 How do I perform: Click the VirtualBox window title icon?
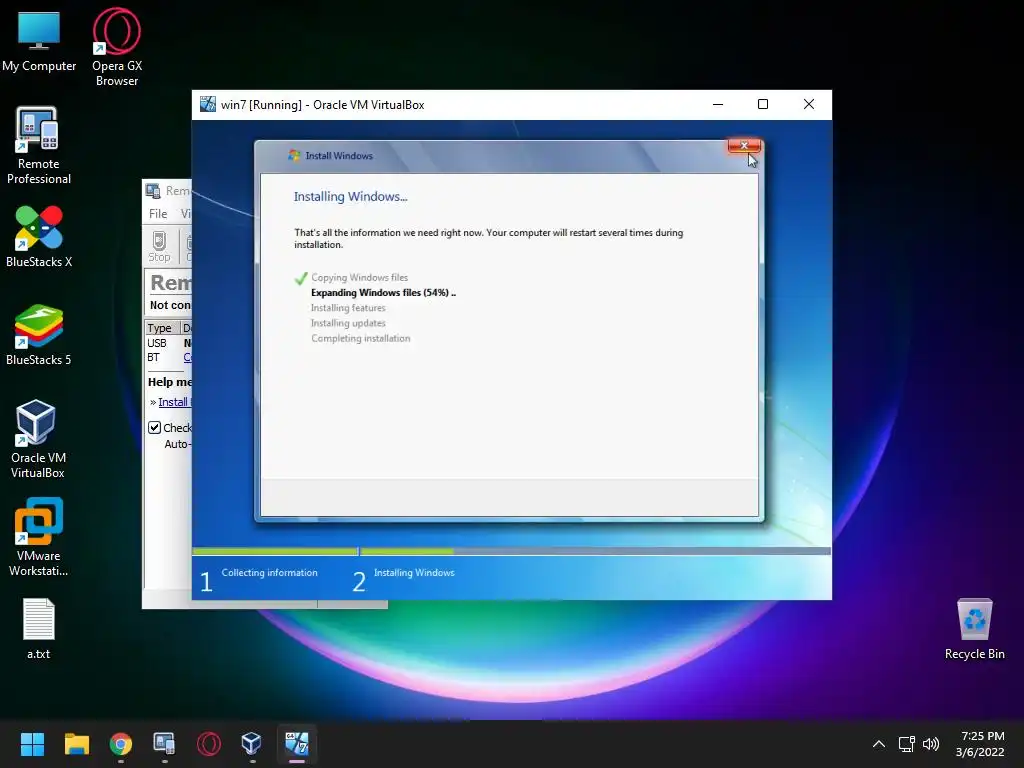(208, 104)
